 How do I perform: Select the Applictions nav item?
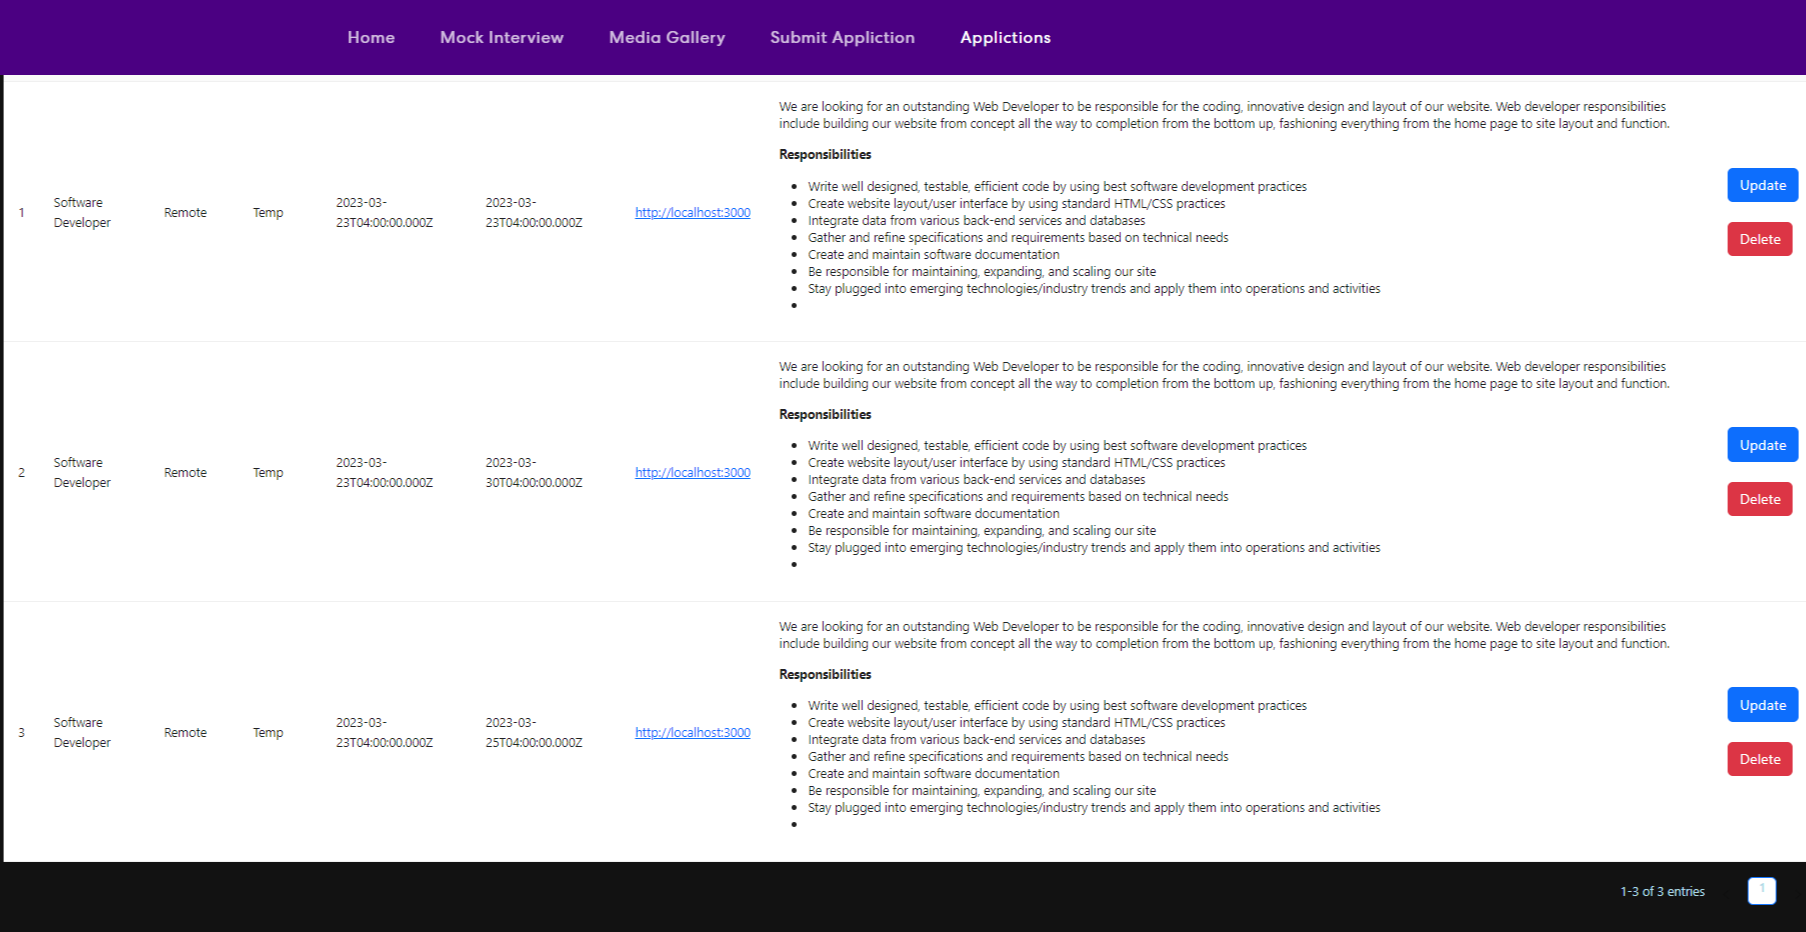click(x=1005, y=37)
